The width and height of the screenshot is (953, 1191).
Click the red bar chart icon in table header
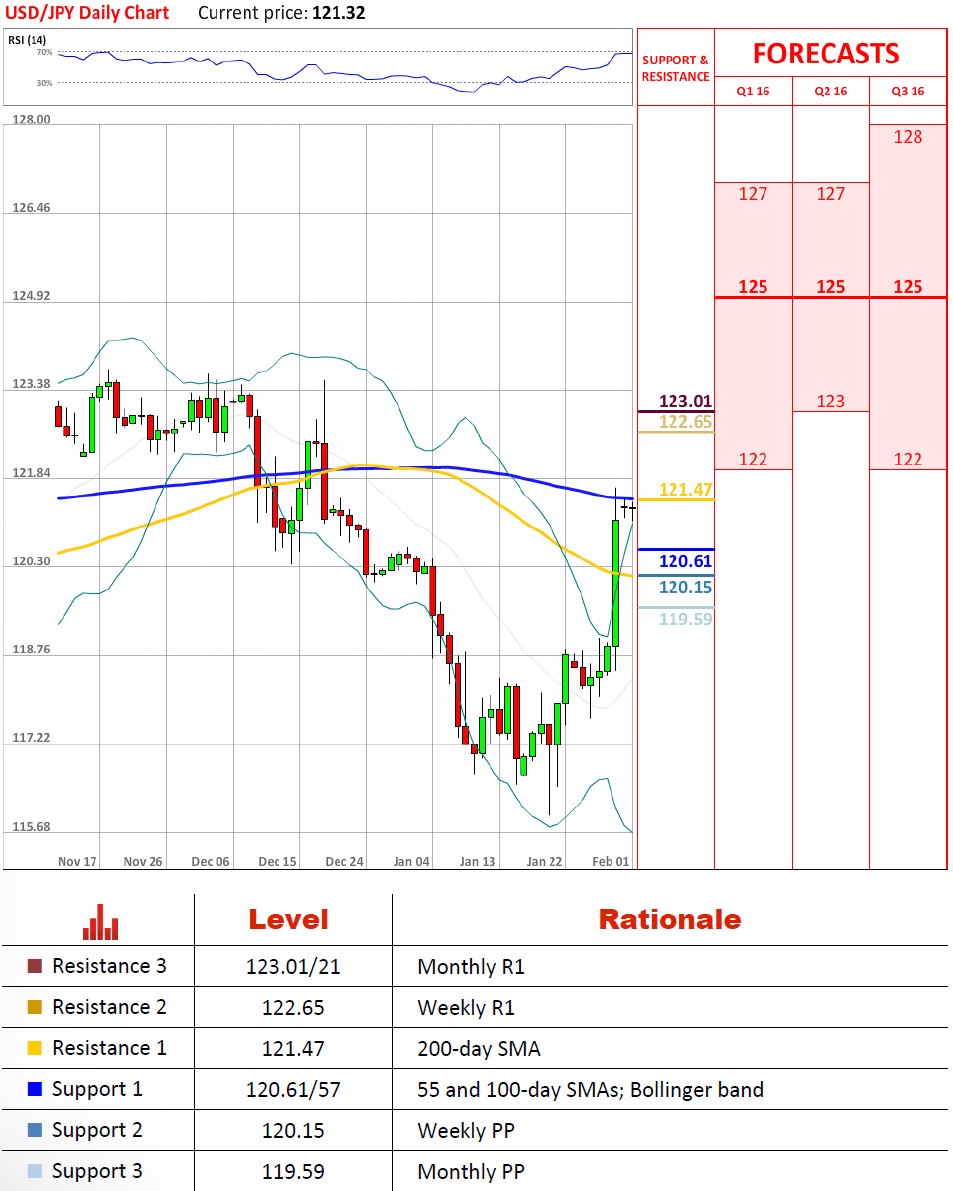(100, 921)
